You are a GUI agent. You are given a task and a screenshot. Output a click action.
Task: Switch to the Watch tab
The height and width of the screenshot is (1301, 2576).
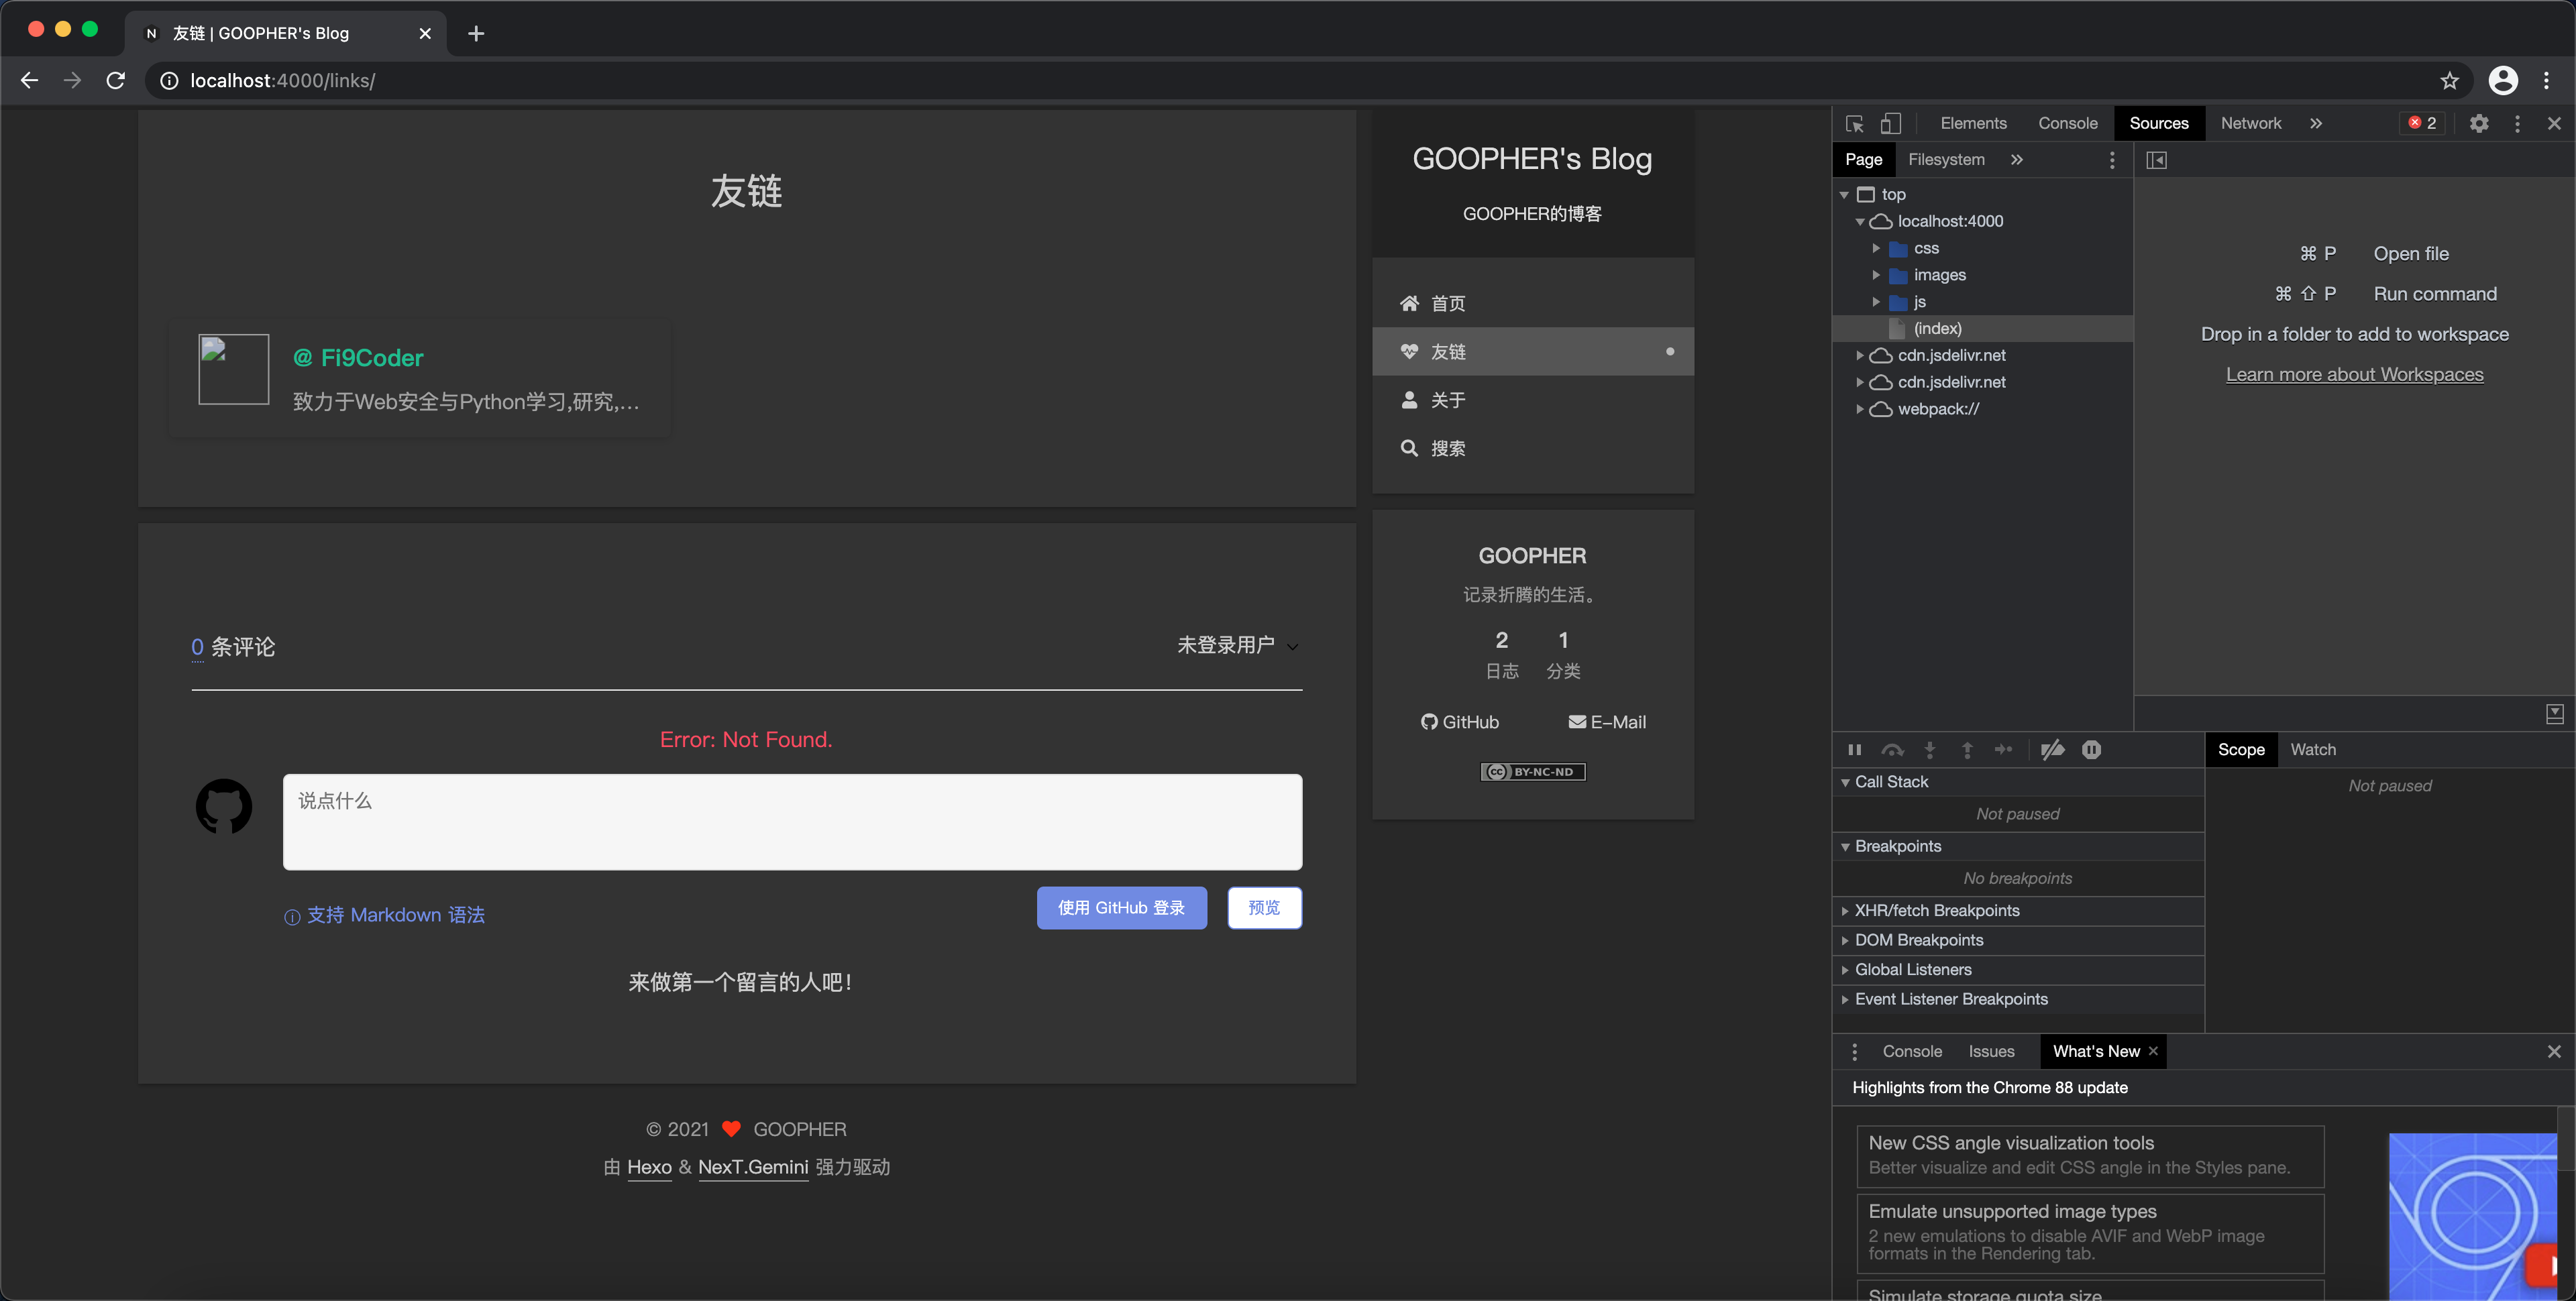(x=2313, y=750)
